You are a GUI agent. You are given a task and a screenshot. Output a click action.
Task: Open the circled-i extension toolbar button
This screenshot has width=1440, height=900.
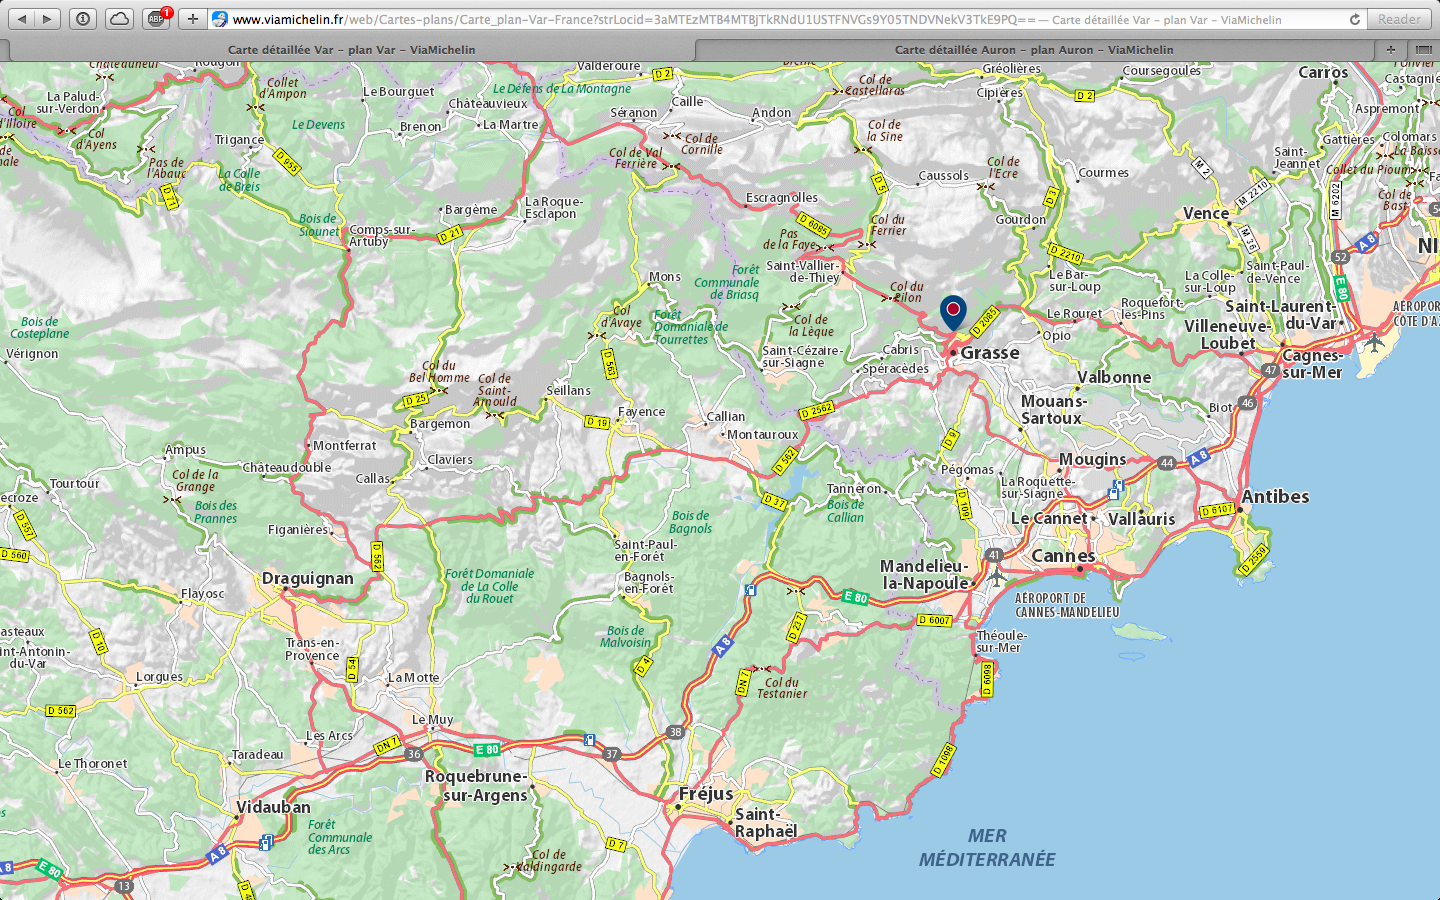click(x=83, y=19)
